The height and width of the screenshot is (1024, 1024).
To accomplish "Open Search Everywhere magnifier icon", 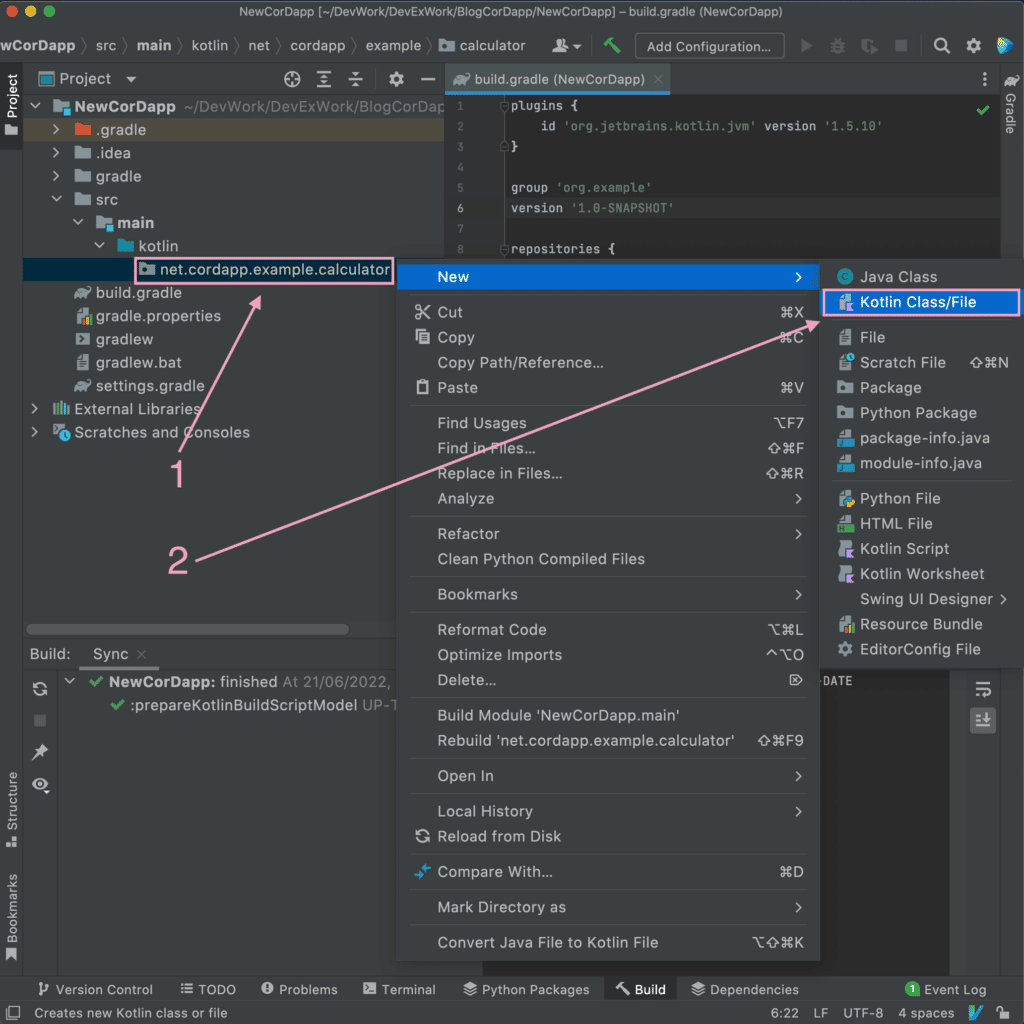I will [x=941, y=46].
